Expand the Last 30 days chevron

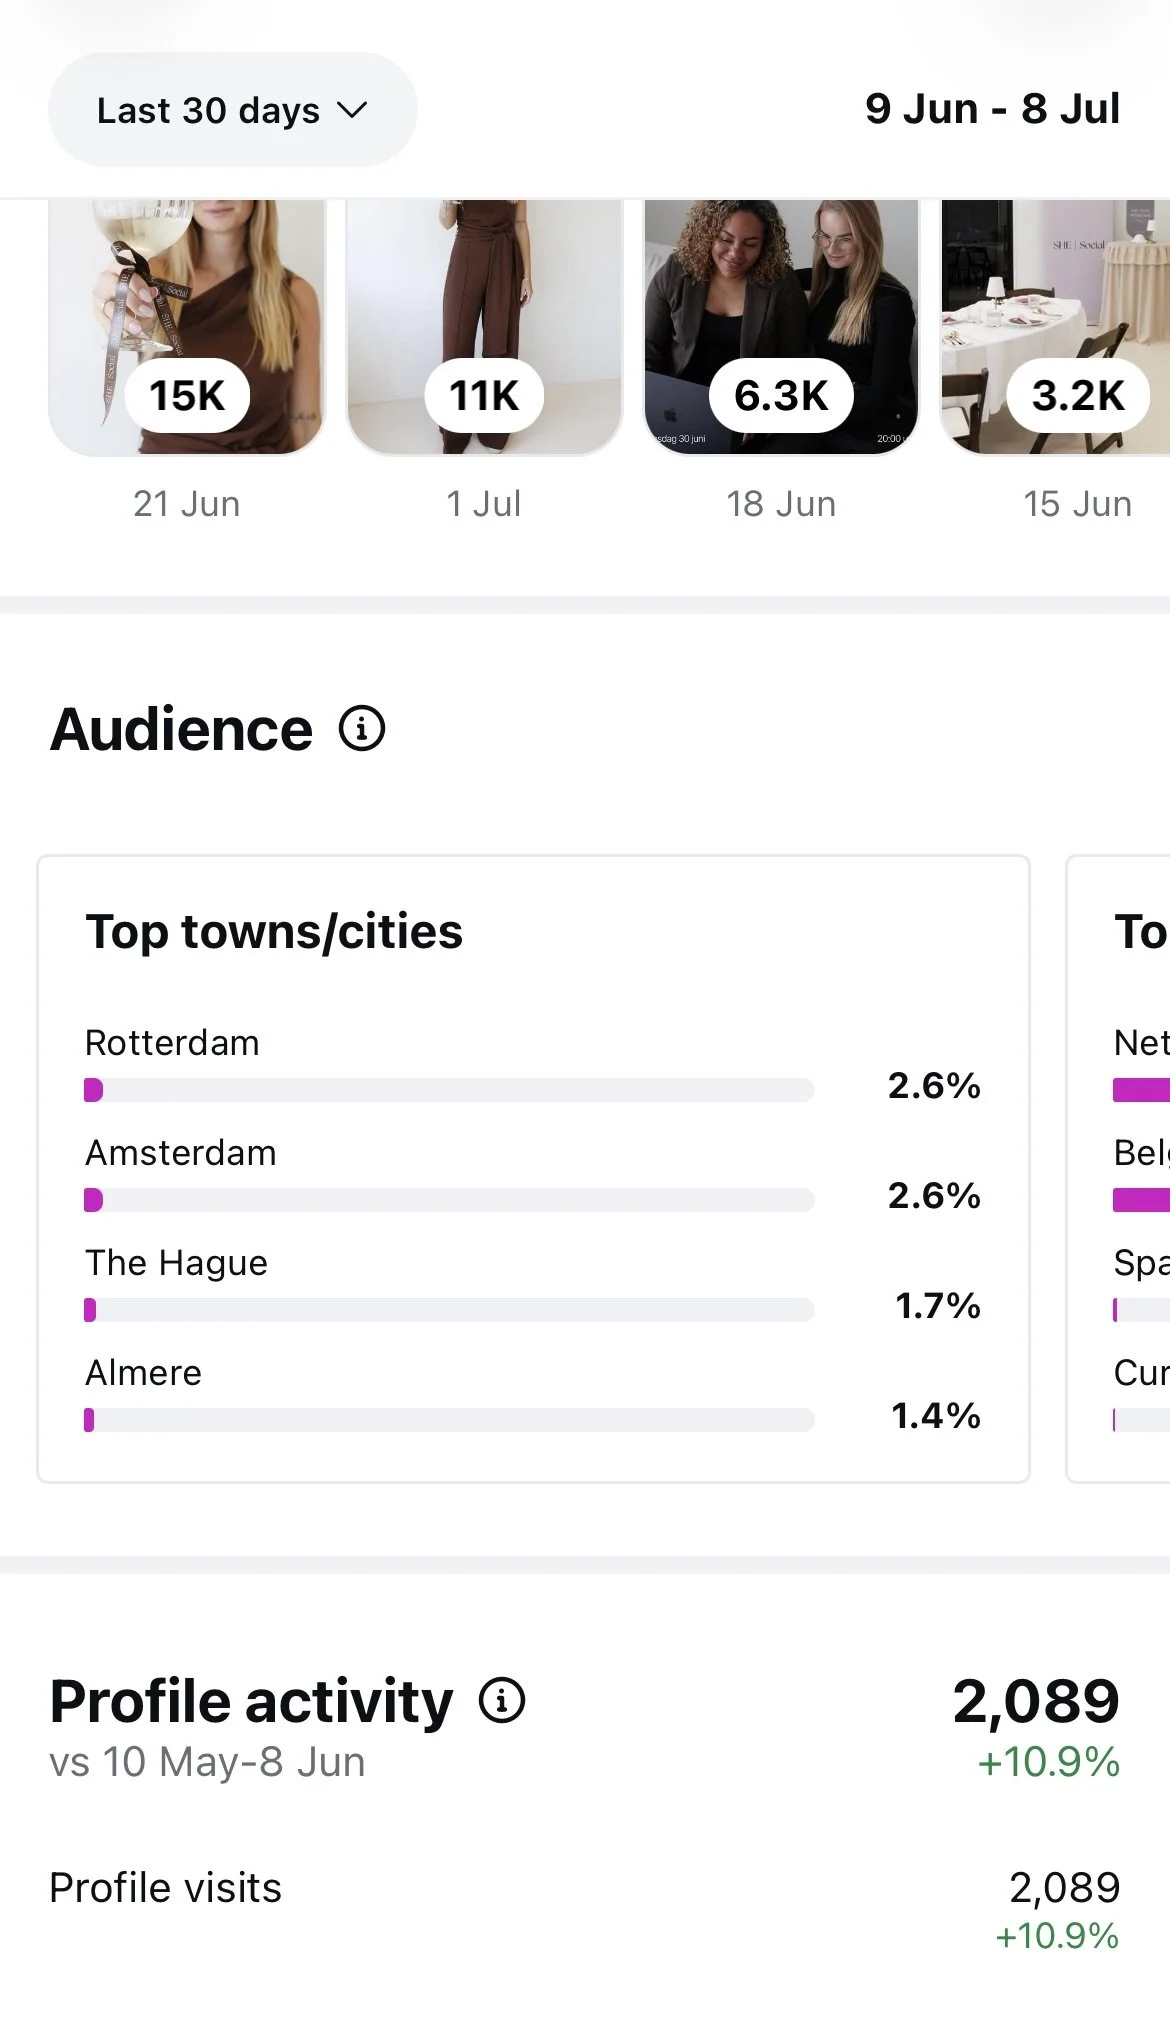[352, 110]
